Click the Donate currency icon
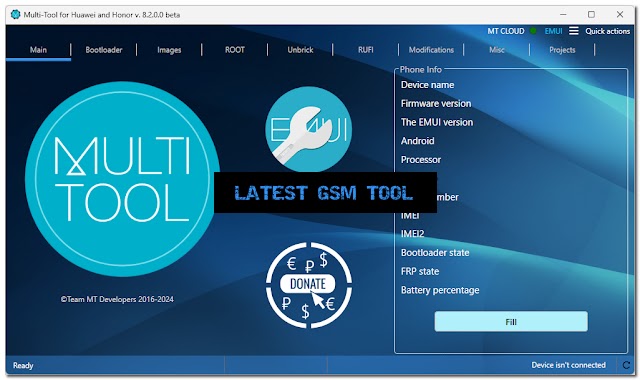The image size is (640, 380). tap(309, 285)
